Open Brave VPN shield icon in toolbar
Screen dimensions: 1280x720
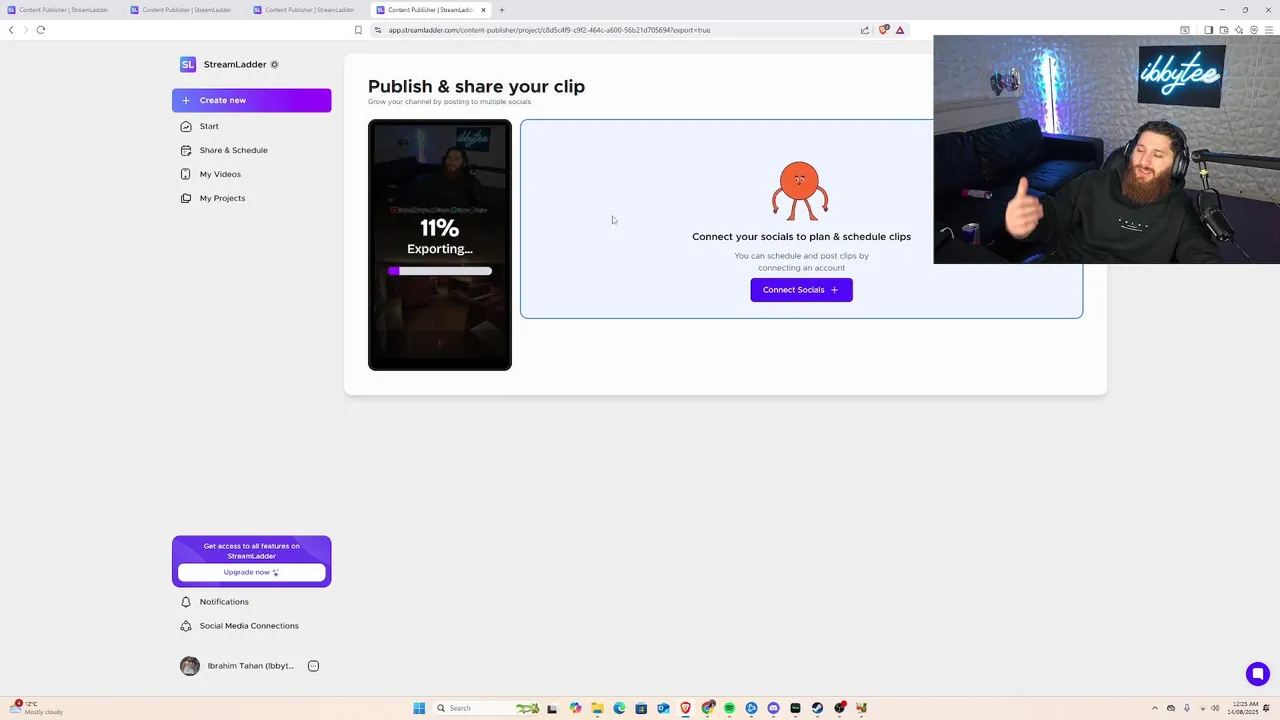point(1254,30)
